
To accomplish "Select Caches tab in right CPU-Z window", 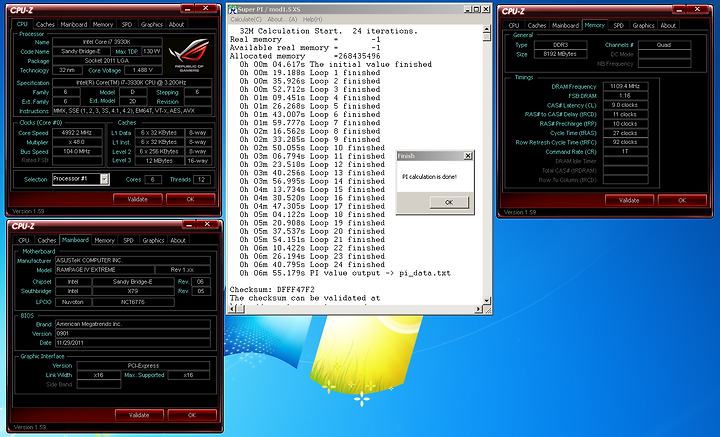I will tap(537, 26).
